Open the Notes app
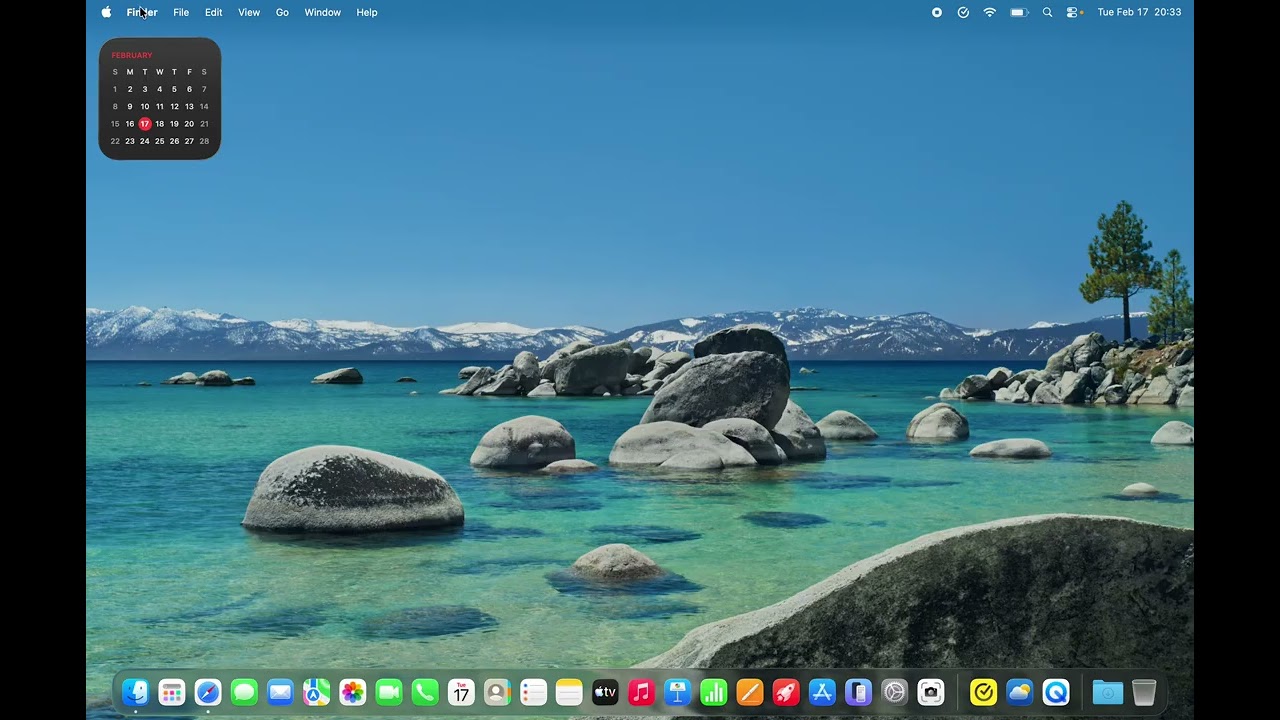The image size is (1280, 720). tap(569, 692)
